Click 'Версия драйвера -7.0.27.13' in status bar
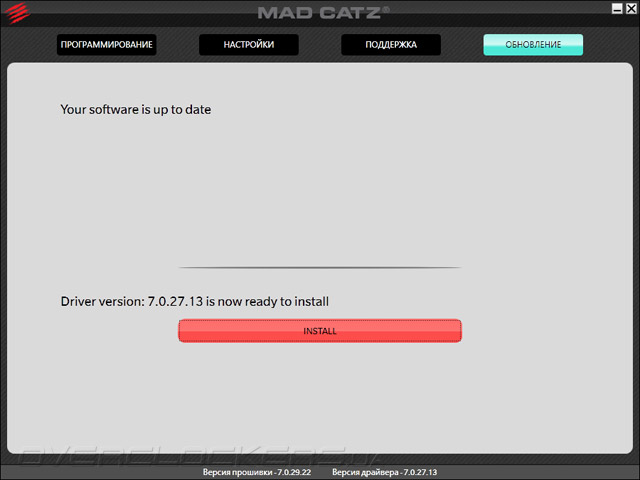This screenshot has height=480, width=640. point(384,472)
